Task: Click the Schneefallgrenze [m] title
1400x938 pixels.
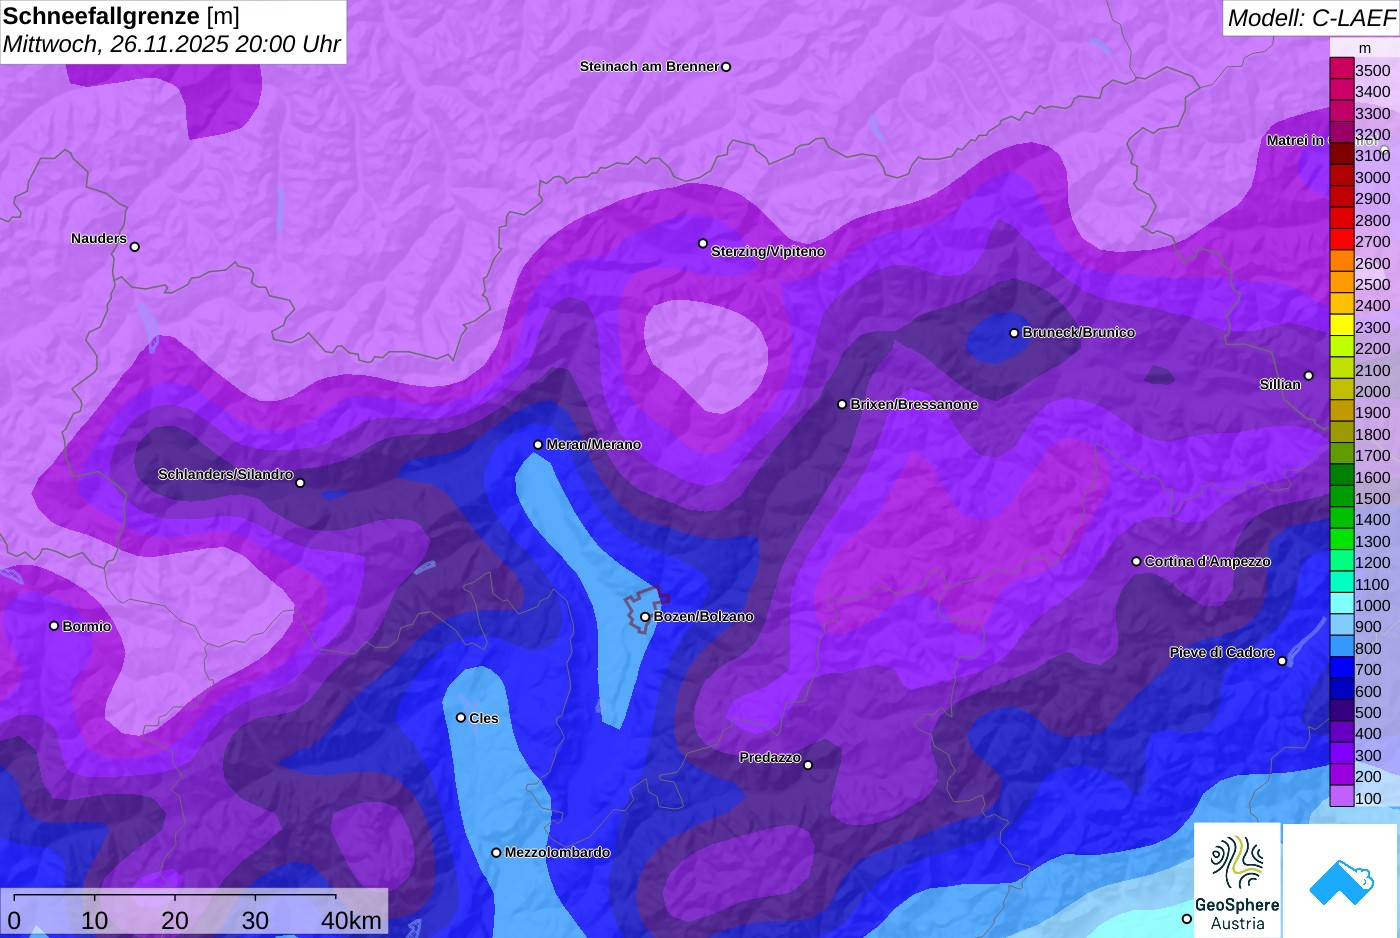Action: click(x=121, y=16)
